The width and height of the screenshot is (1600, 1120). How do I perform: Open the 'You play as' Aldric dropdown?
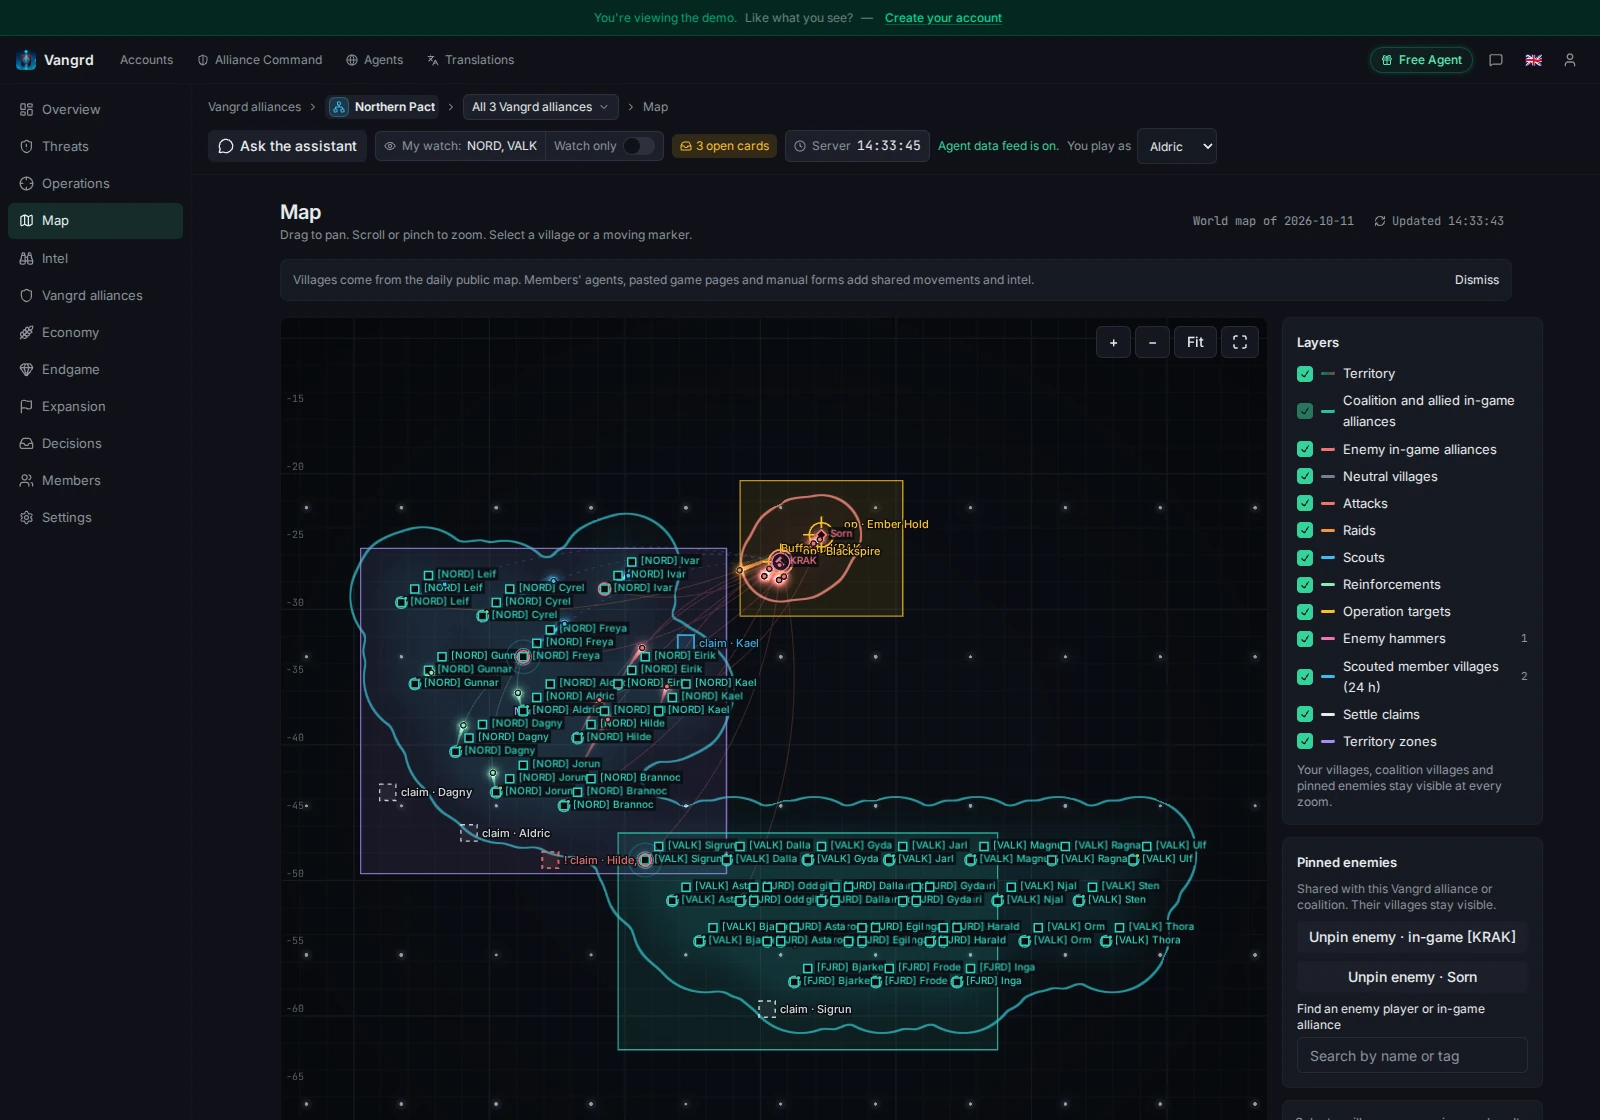1177,146
